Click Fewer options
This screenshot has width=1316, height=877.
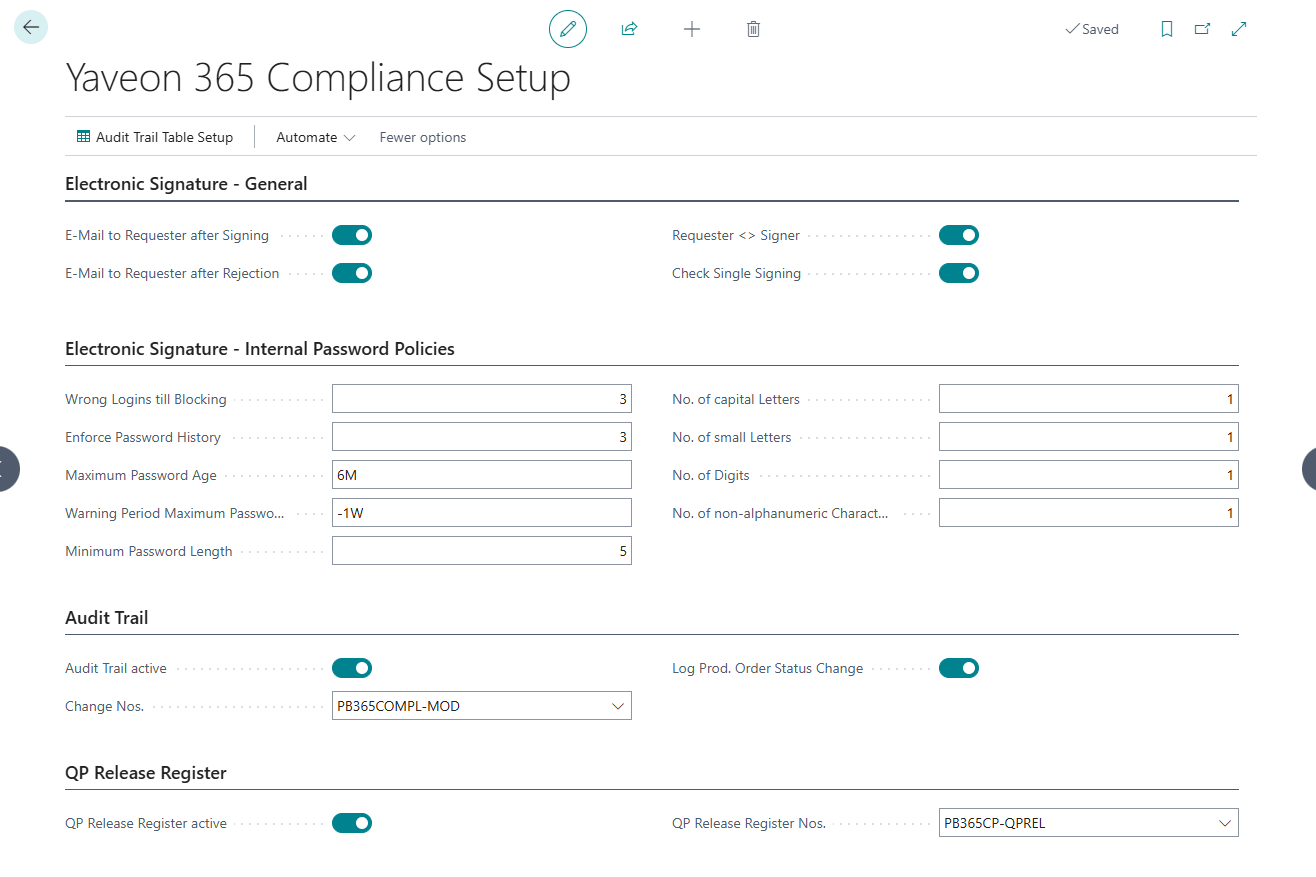coord(423,137)
